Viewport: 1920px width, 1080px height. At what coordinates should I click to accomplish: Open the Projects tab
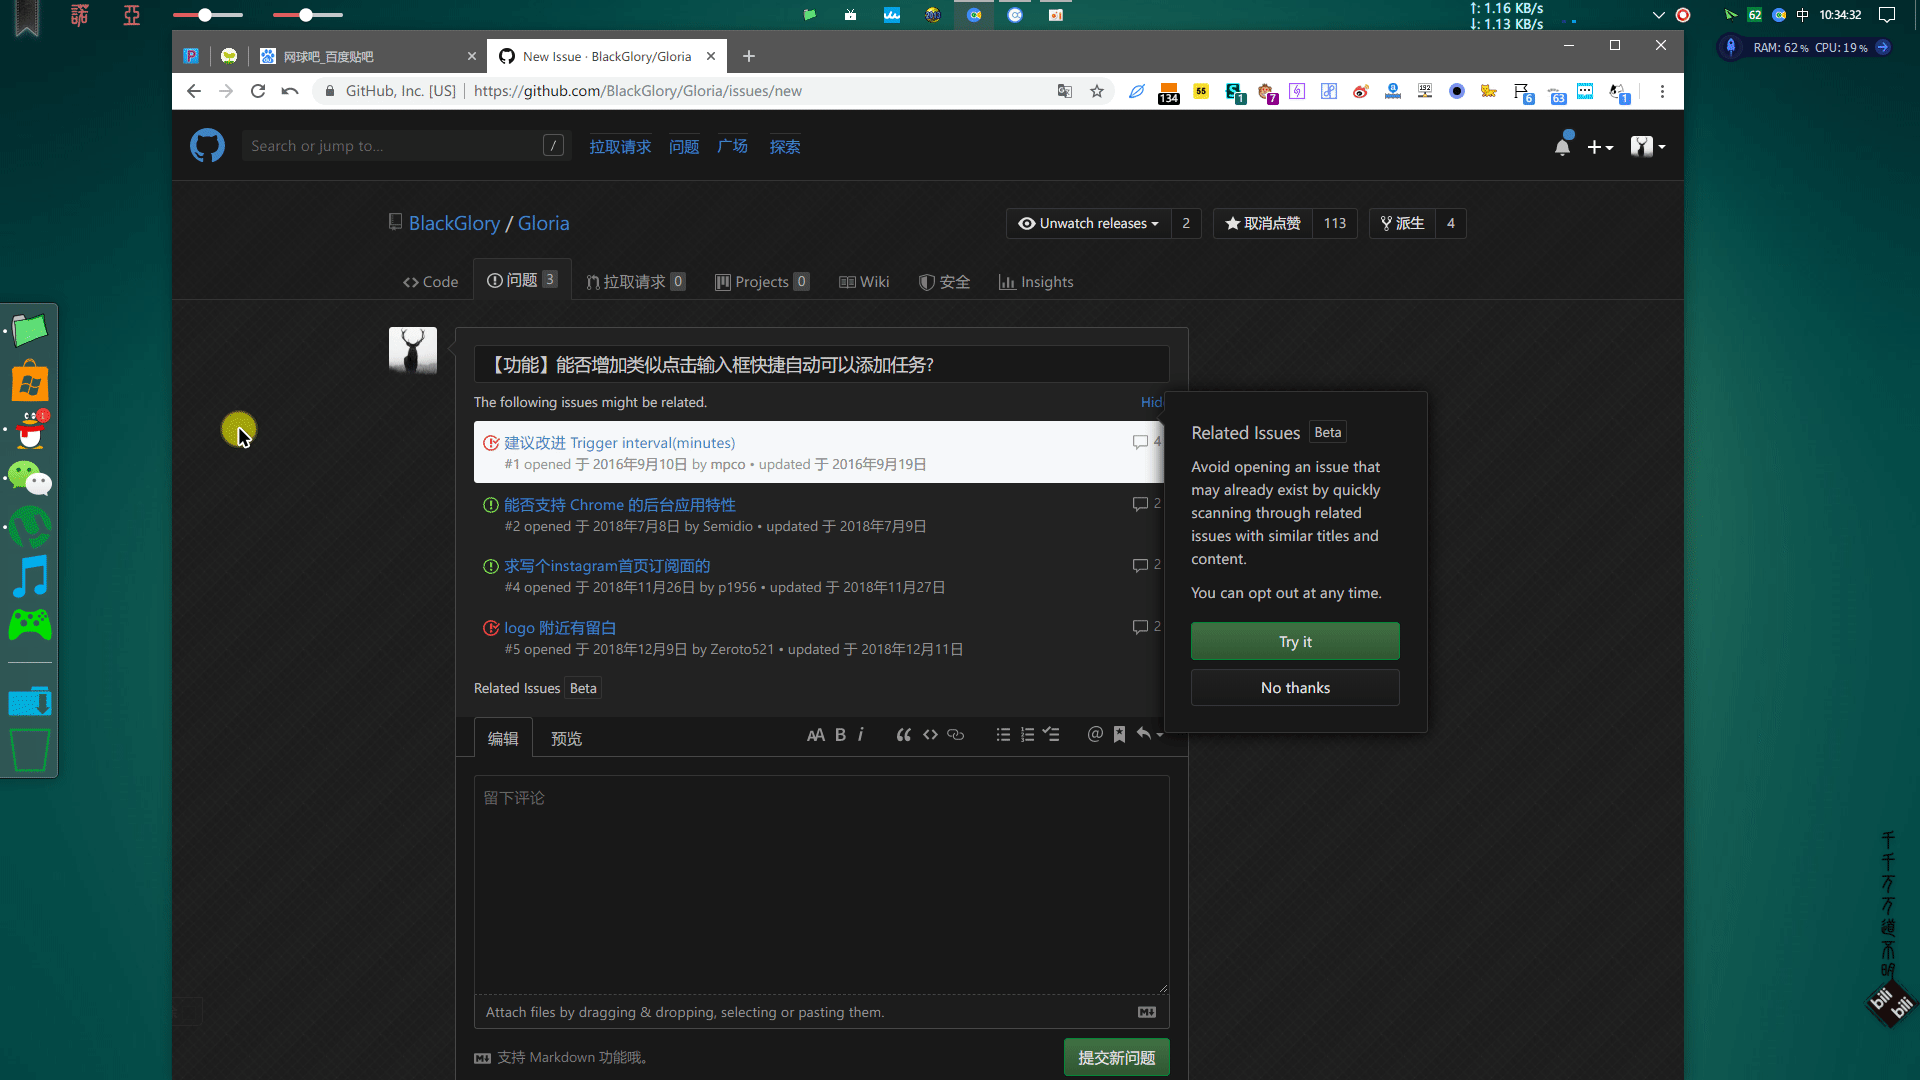[762, 282]
